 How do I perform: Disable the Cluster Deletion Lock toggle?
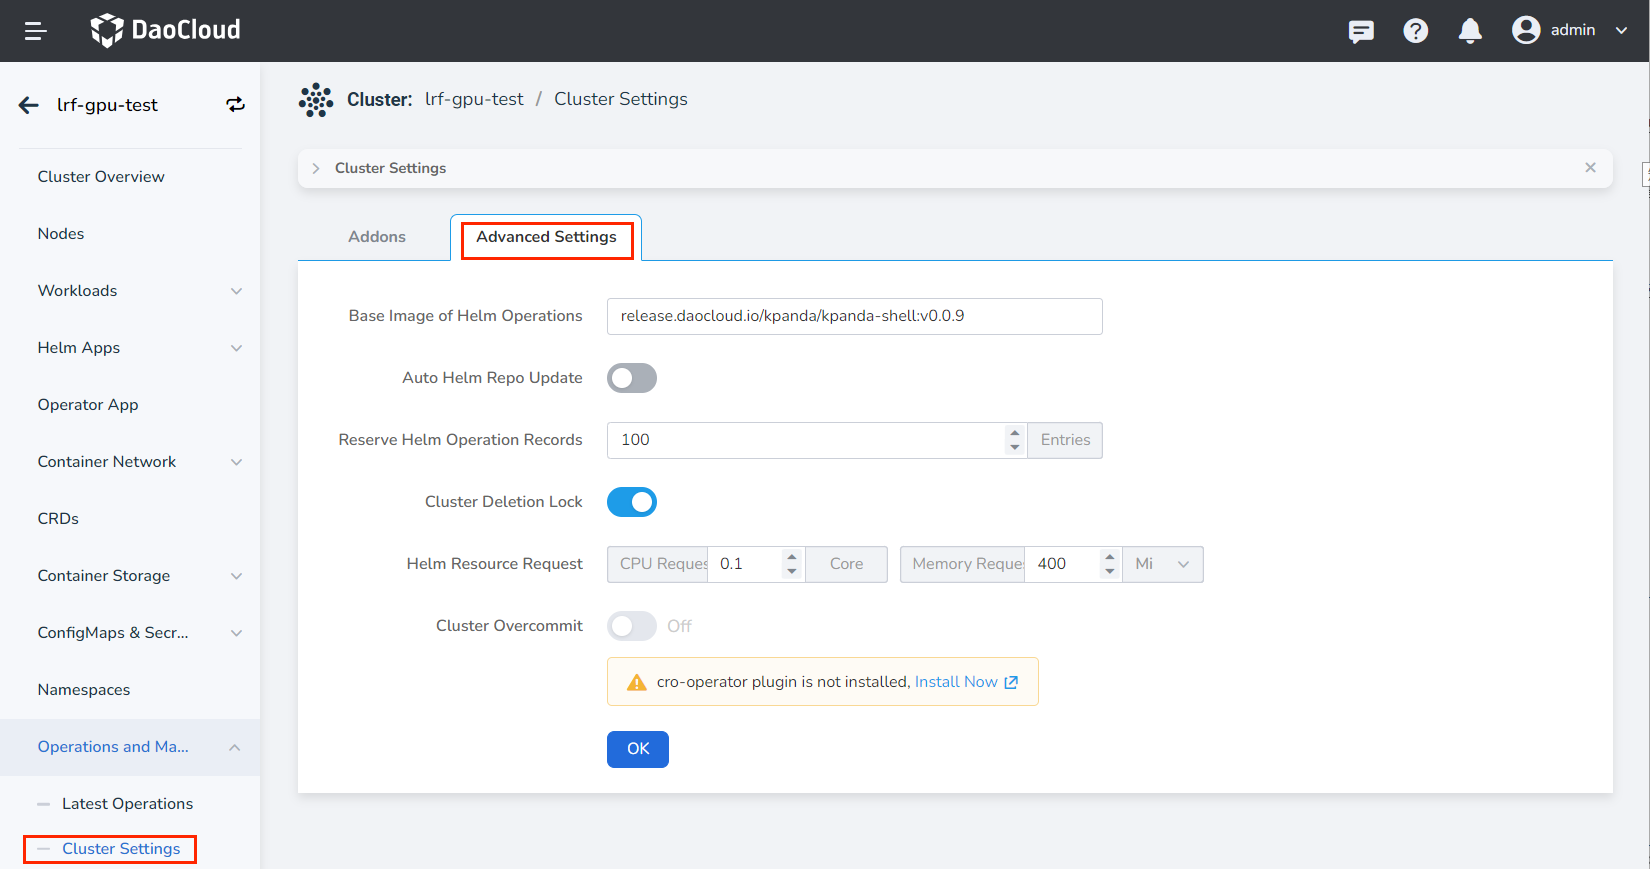(x=631, y=502)
